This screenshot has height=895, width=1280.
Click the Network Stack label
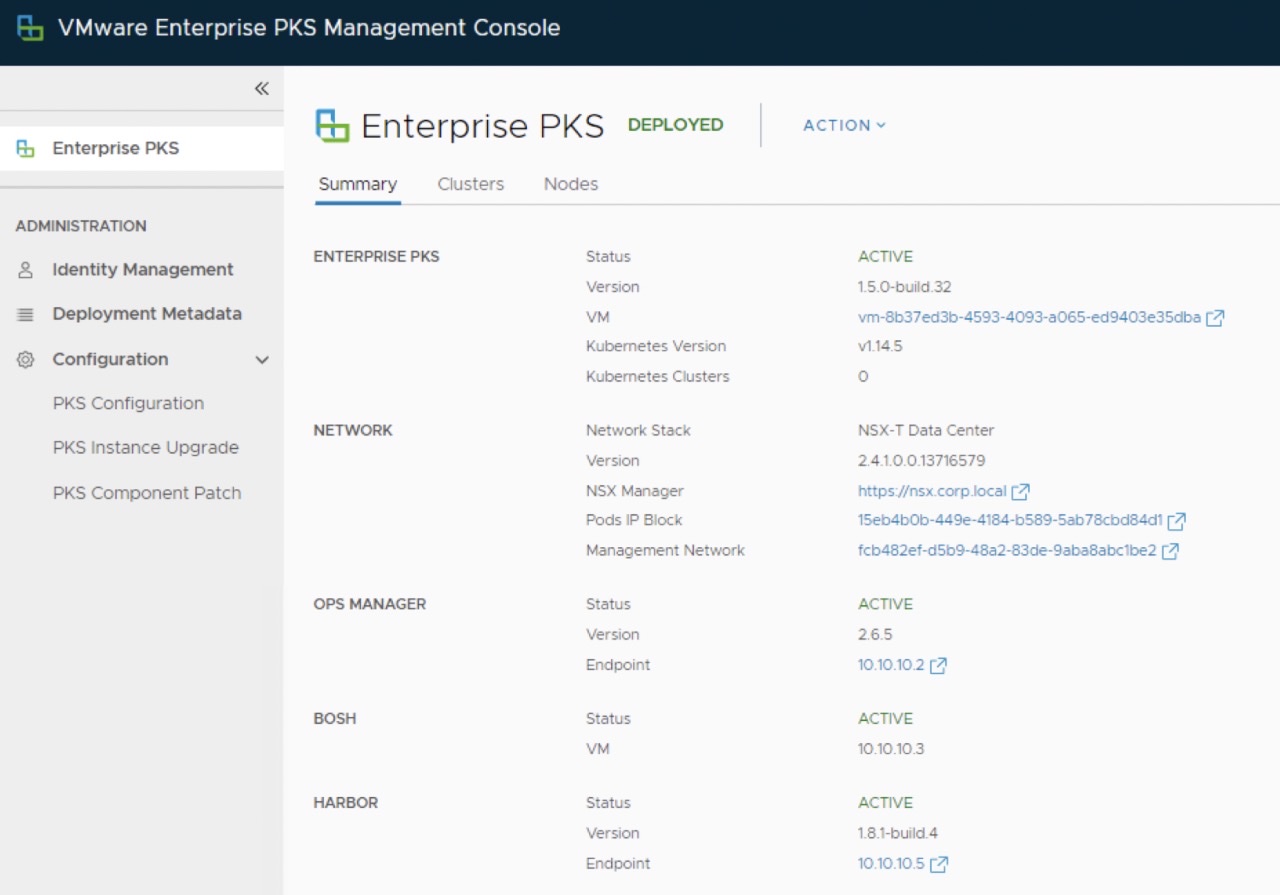[638, 430]
